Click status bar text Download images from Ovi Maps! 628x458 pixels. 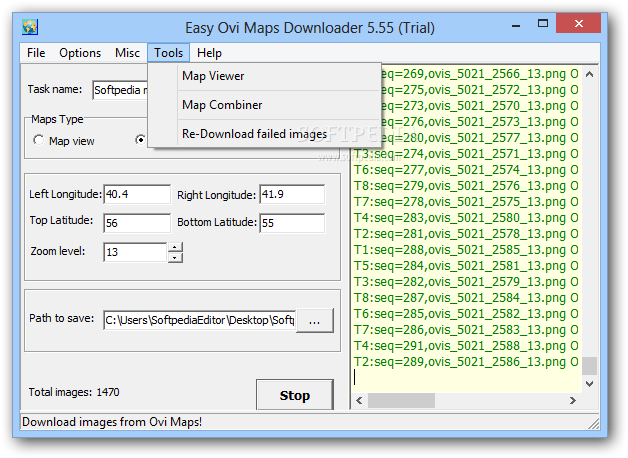click(x=112, y=422)
